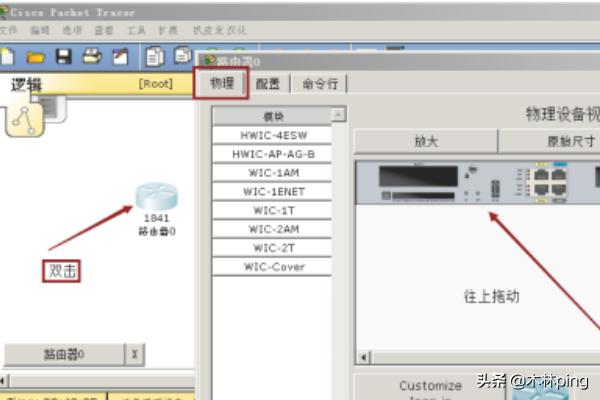Open the second menu bar item (编辑)
Image resolution: width=600 pixels, height=400 pixels.
(x=40, y=30)
